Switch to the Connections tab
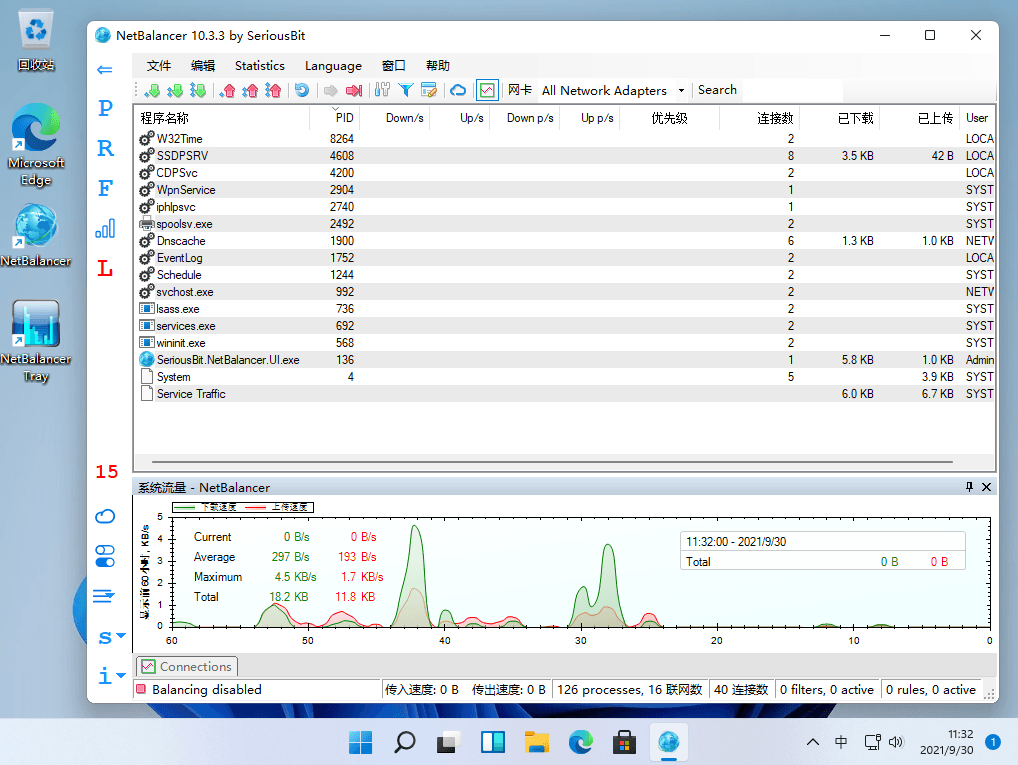The width and height of the screenshot is (1018, 765). 187,666
